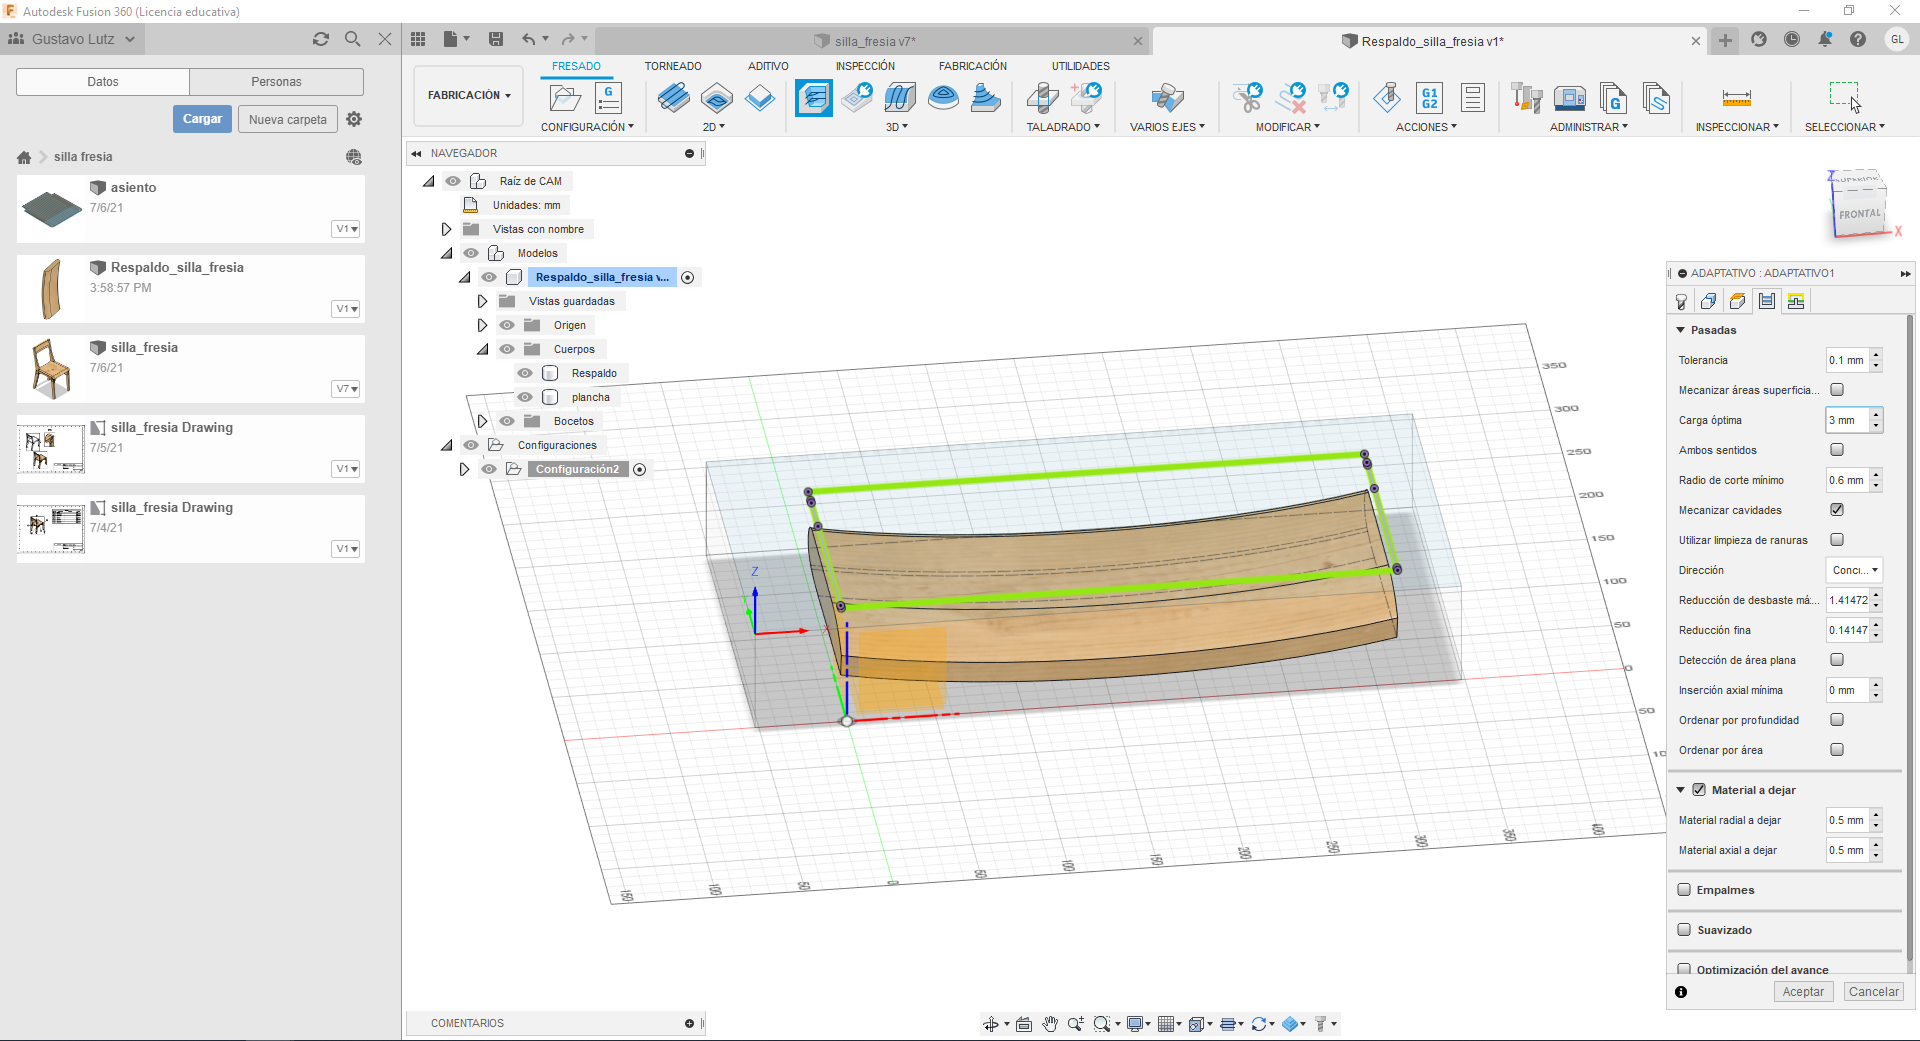Switch to the TORNEADO tab
The image size is (1920, 1041).
[x=673, y=66]
